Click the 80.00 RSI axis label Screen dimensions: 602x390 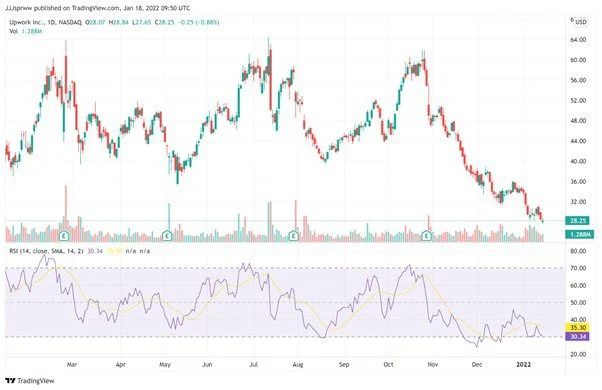pyautogui.click(x=579, y=251)
